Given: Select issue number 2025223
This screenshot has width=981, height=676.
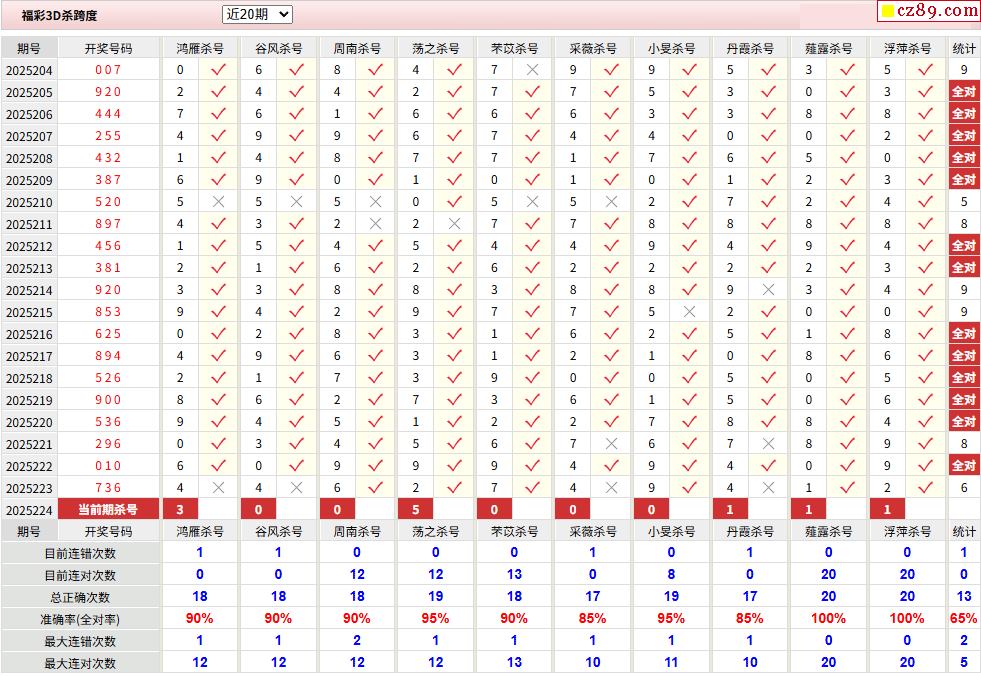Looking at the screenshot, I should pyautogui.click(x=29, y=488).
